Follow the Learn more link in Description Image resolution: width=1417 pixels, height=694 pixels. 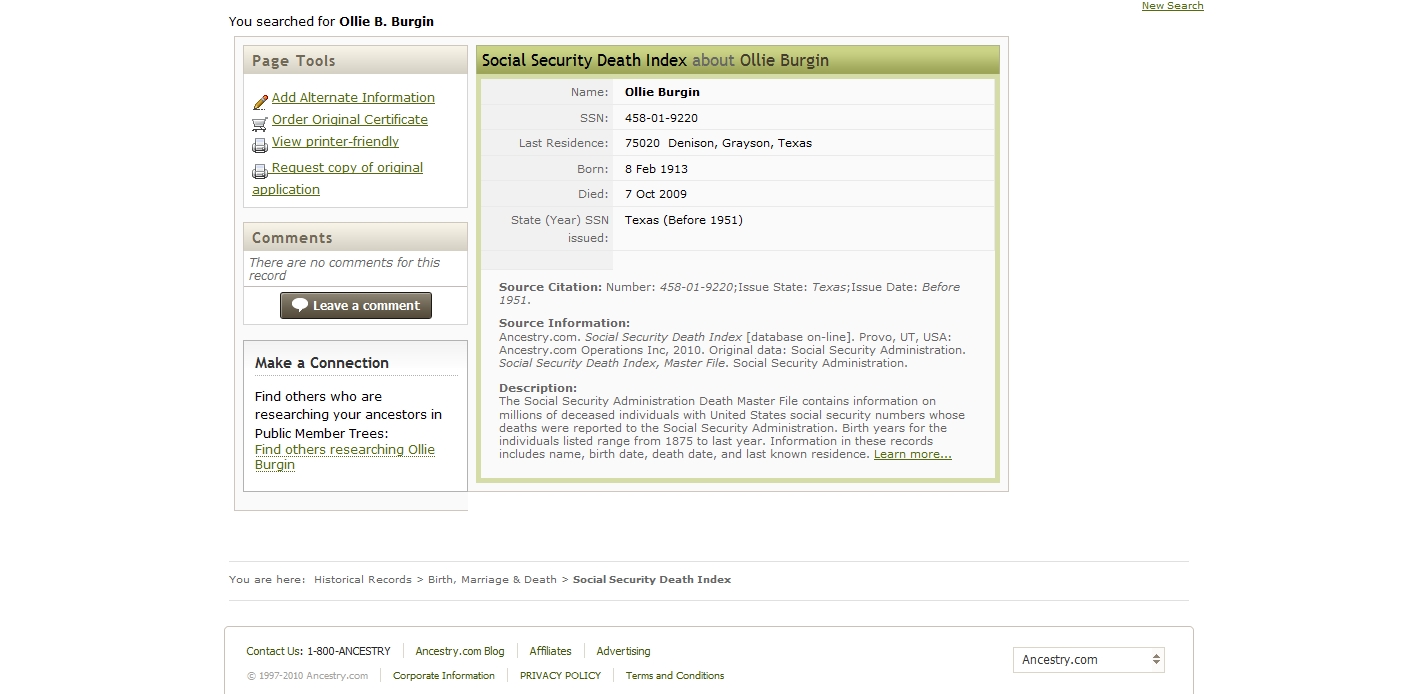912,455
